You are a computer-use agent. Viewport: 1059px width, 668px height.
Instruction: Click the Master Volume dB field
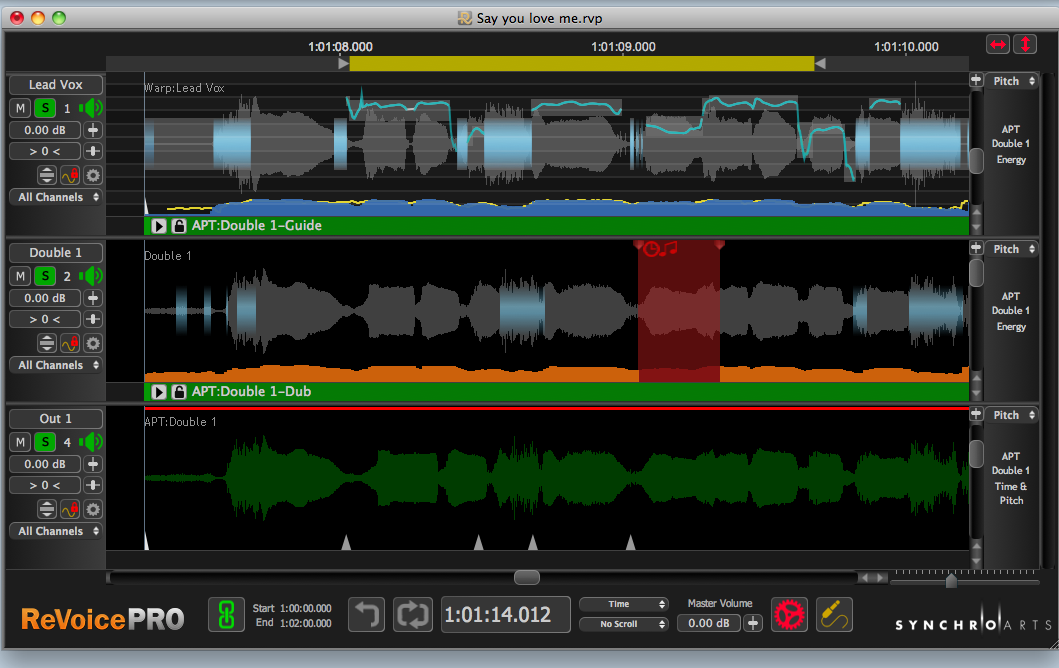(708, 623)
